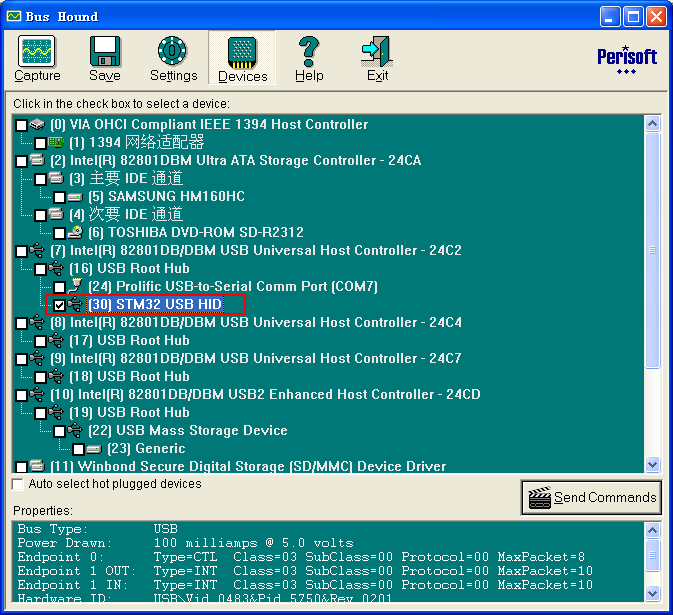Image resolution: width=673 pixels, height=615 pixels.
Task: Select the STM32 USB HID tree row
Action: coord(155,304)
